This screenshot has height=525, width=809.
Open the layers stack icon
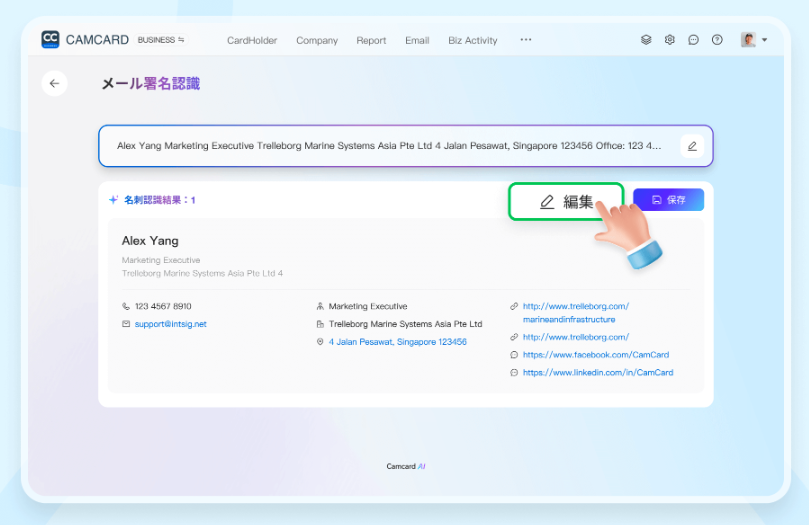[x=646, y=40]
